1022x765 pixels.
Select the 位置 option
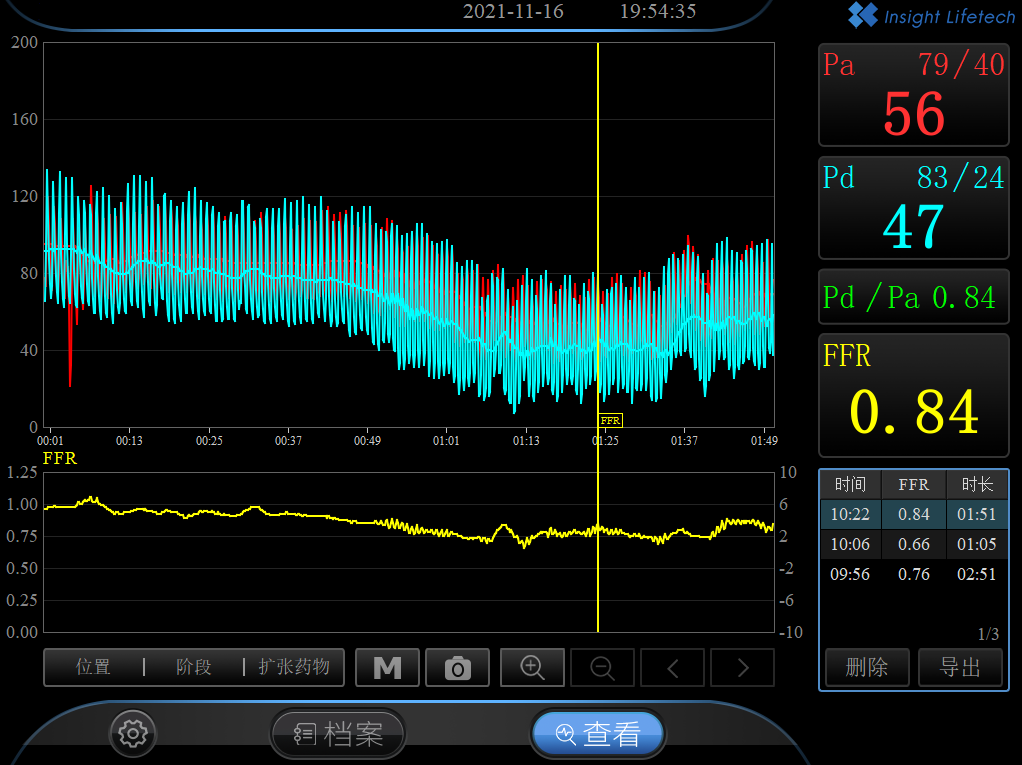click(93, 667)
